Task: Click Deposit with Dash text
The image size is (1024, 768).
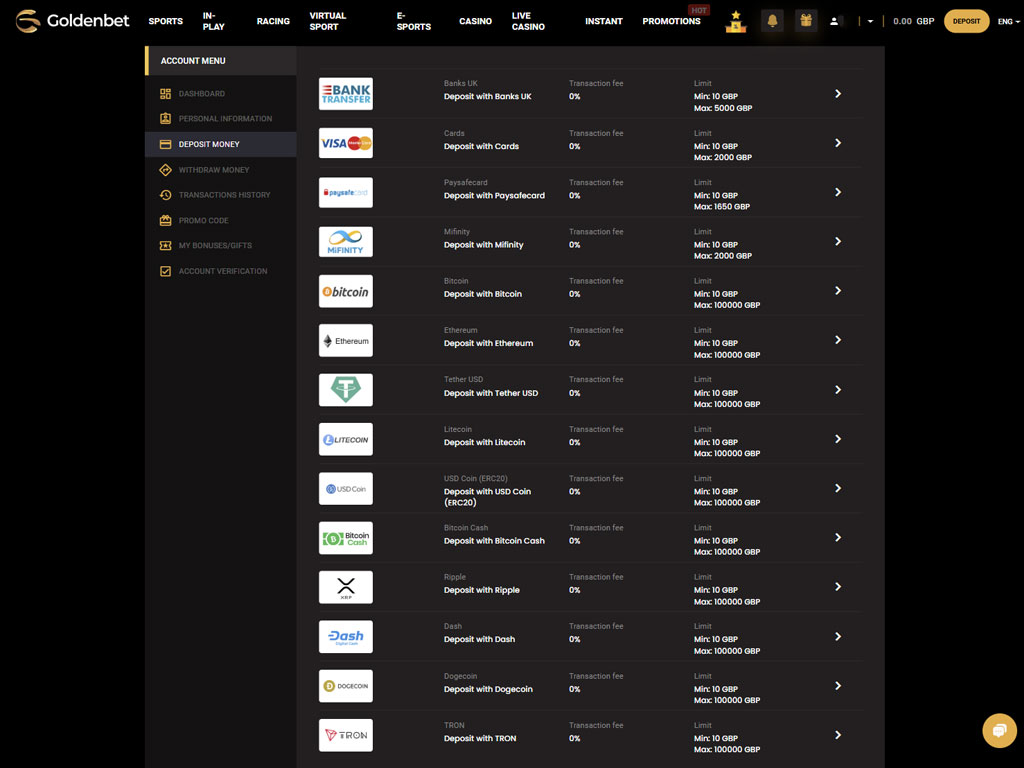Action: tap(479, 639)
